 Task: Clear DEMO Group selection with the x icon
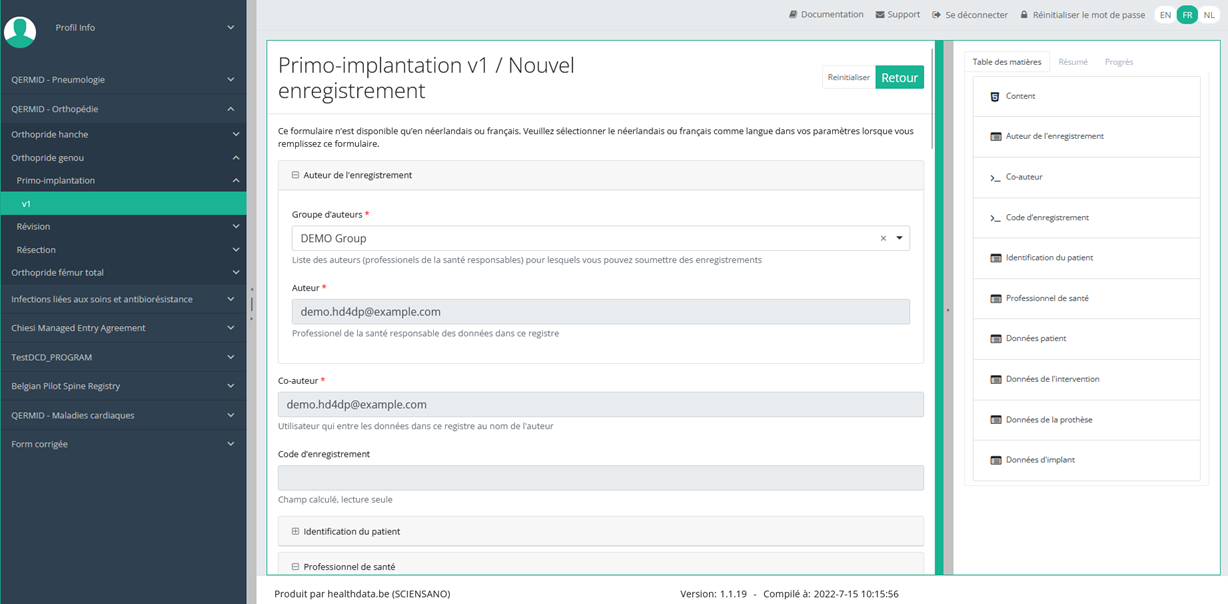pyautogui.click(x=883, y=239)
